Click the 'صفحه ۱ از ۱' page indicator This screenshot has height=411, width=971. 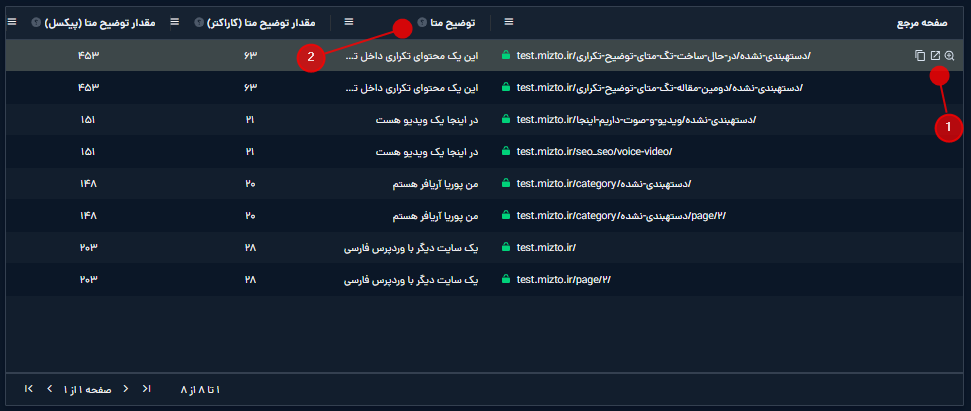point(87,389)
